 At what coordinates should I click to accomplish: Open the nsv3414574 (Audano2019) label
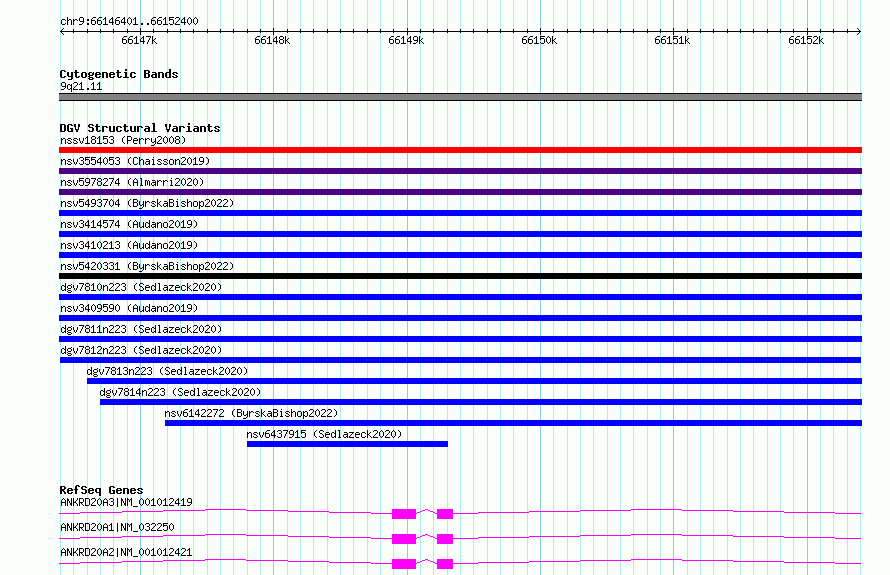click(129, 224)
